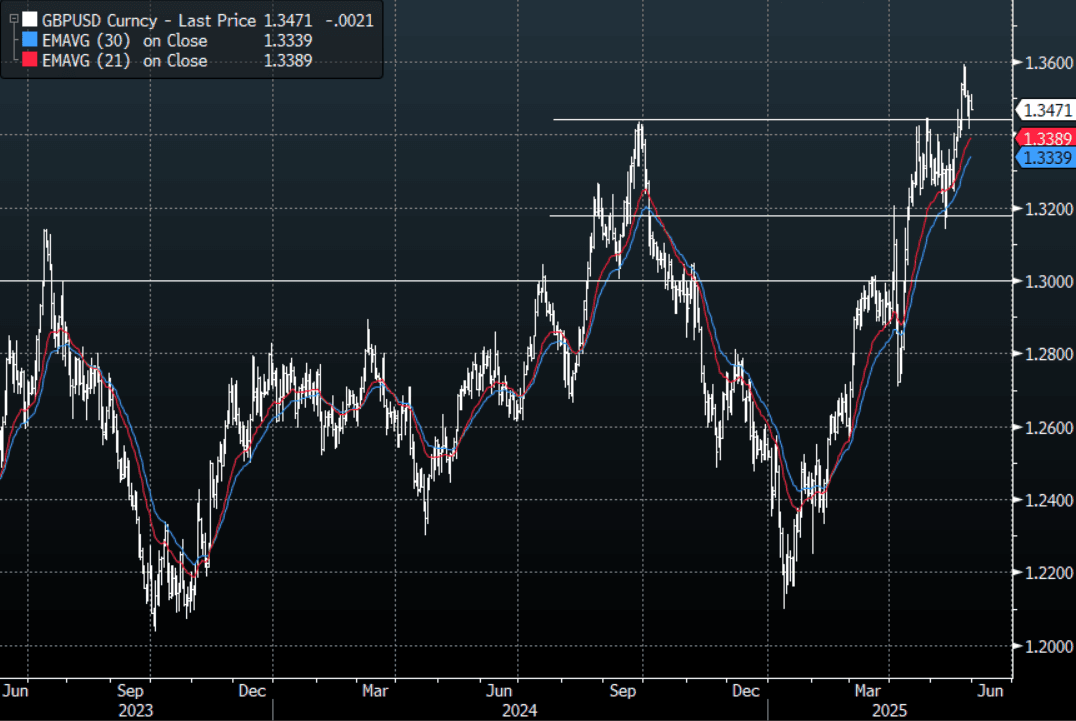Click the 1.3600 y-axis arrow marker

(1015, 63)
